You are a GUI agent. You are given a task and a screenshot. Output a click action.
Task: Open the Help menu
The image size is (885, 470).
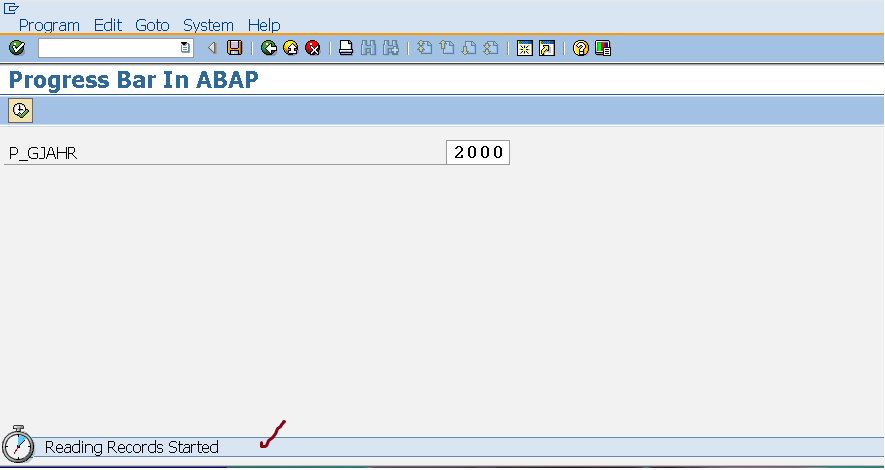[264, 25]
